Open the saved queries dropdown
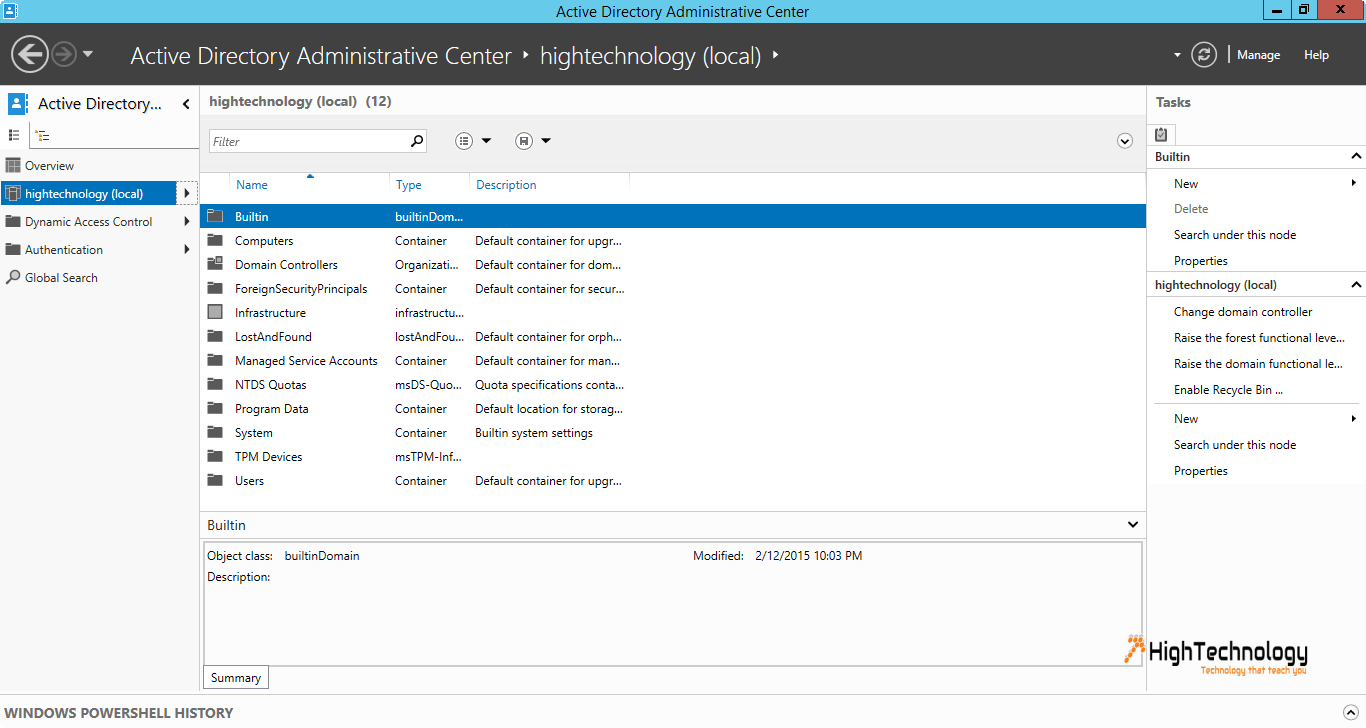Screen dimensions: 1366x728 534,141
